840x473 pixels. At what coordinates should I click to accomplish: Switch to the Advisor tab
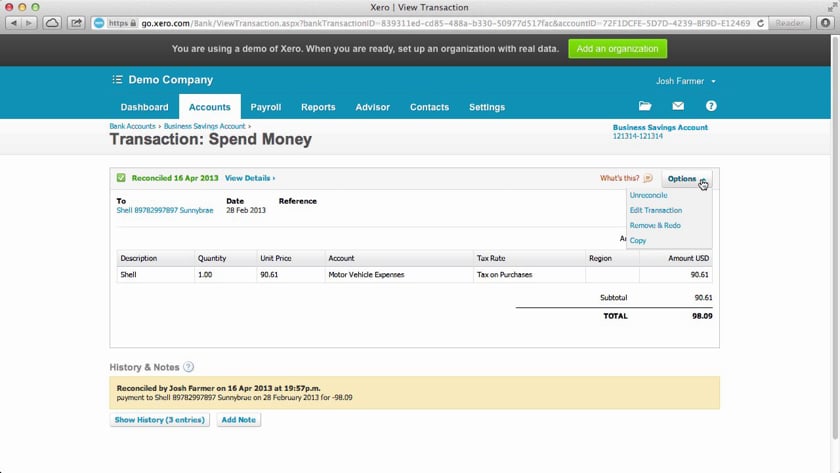[x=372, y=107]
